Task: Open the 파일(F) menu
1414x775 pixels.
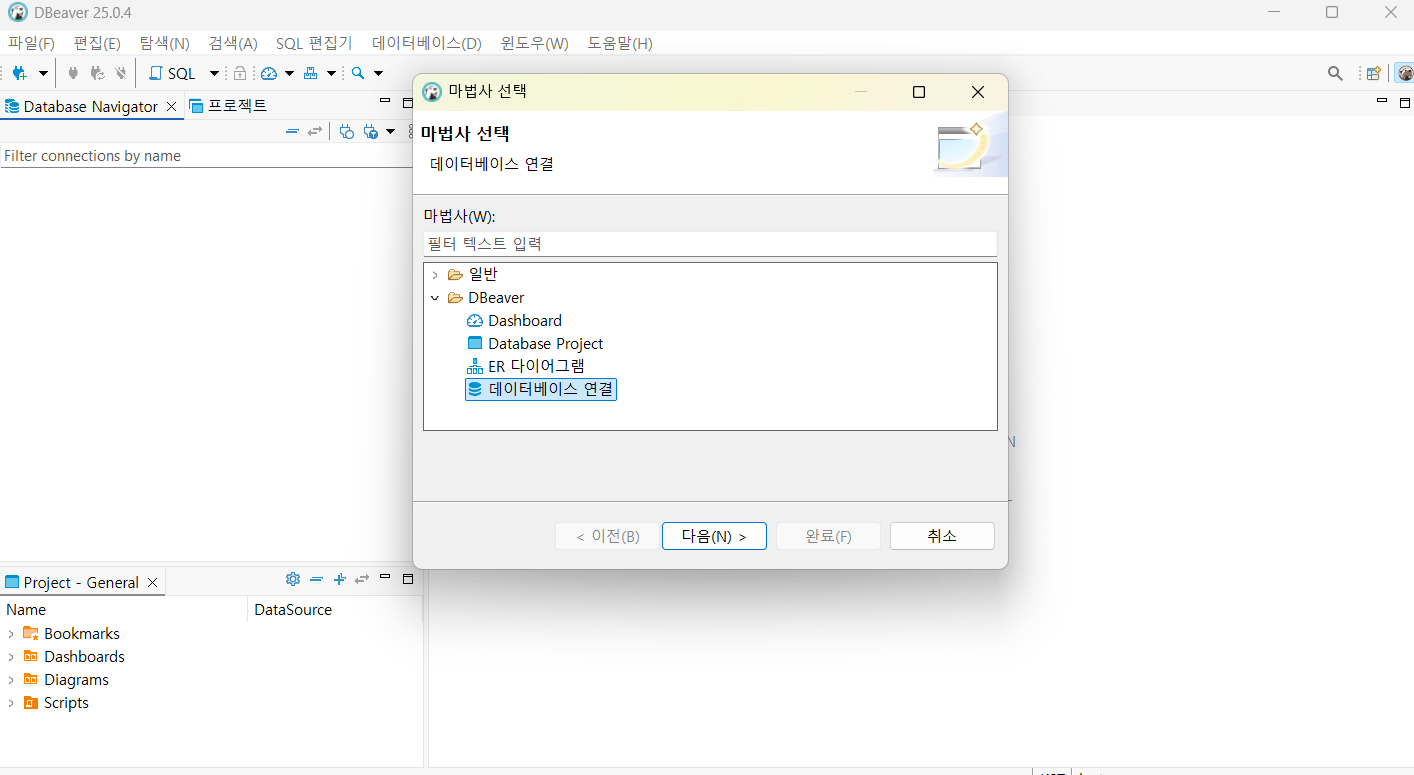Action: (x=31, y=43)
